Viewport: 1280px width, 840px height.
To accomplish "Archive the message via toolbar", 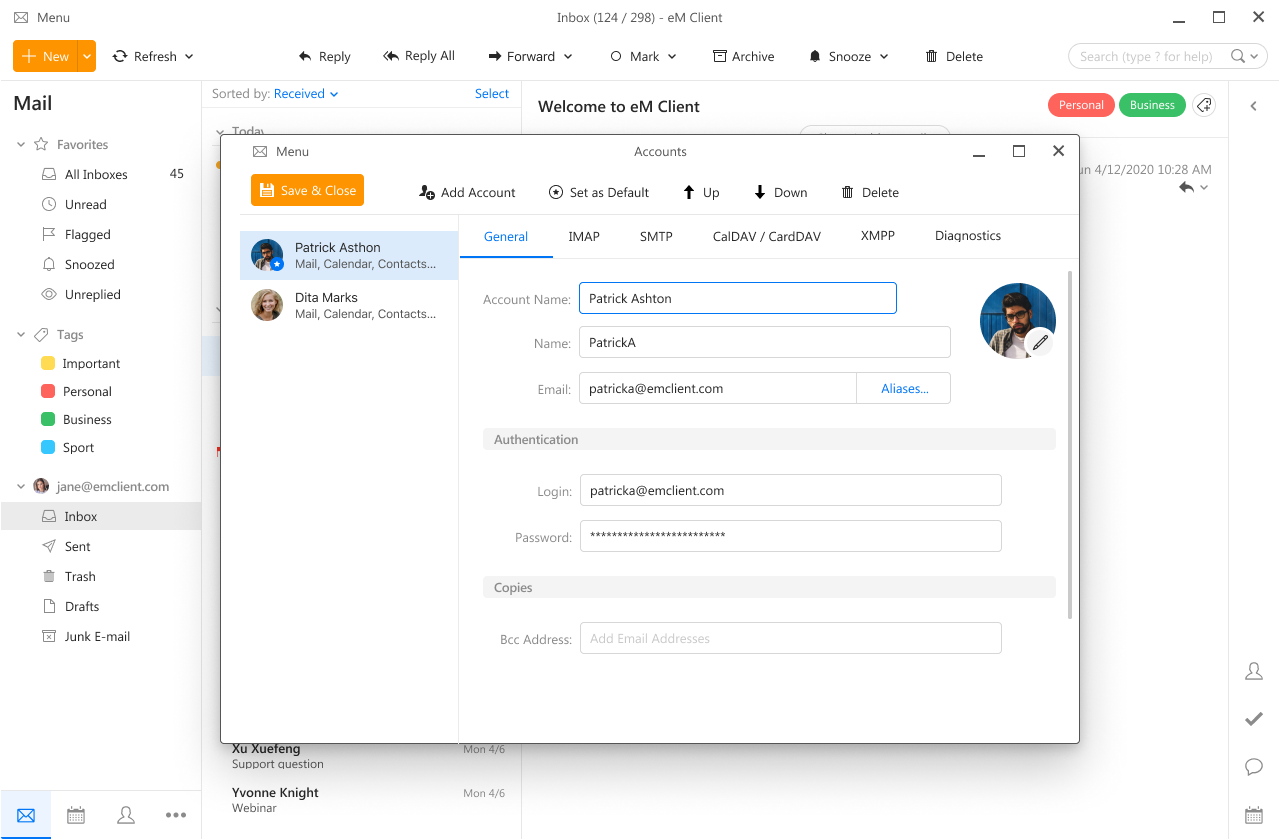I will tap(743, 56).
